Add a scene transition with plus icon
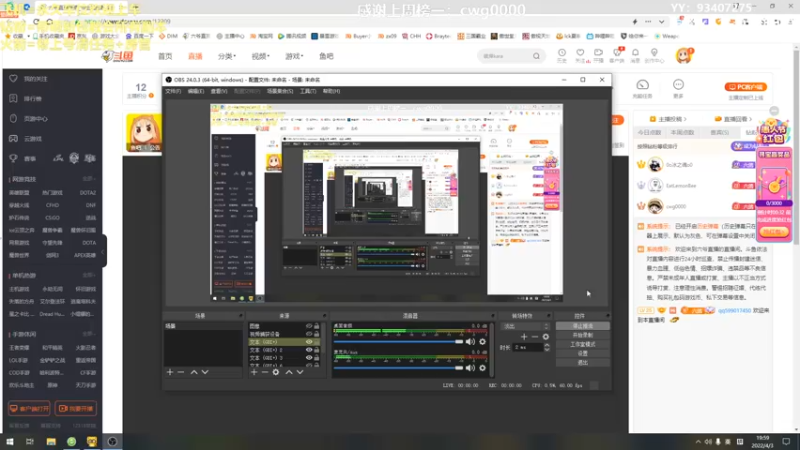Image resolution: width=800 pixels, height=450 pixels. (524, 337)
